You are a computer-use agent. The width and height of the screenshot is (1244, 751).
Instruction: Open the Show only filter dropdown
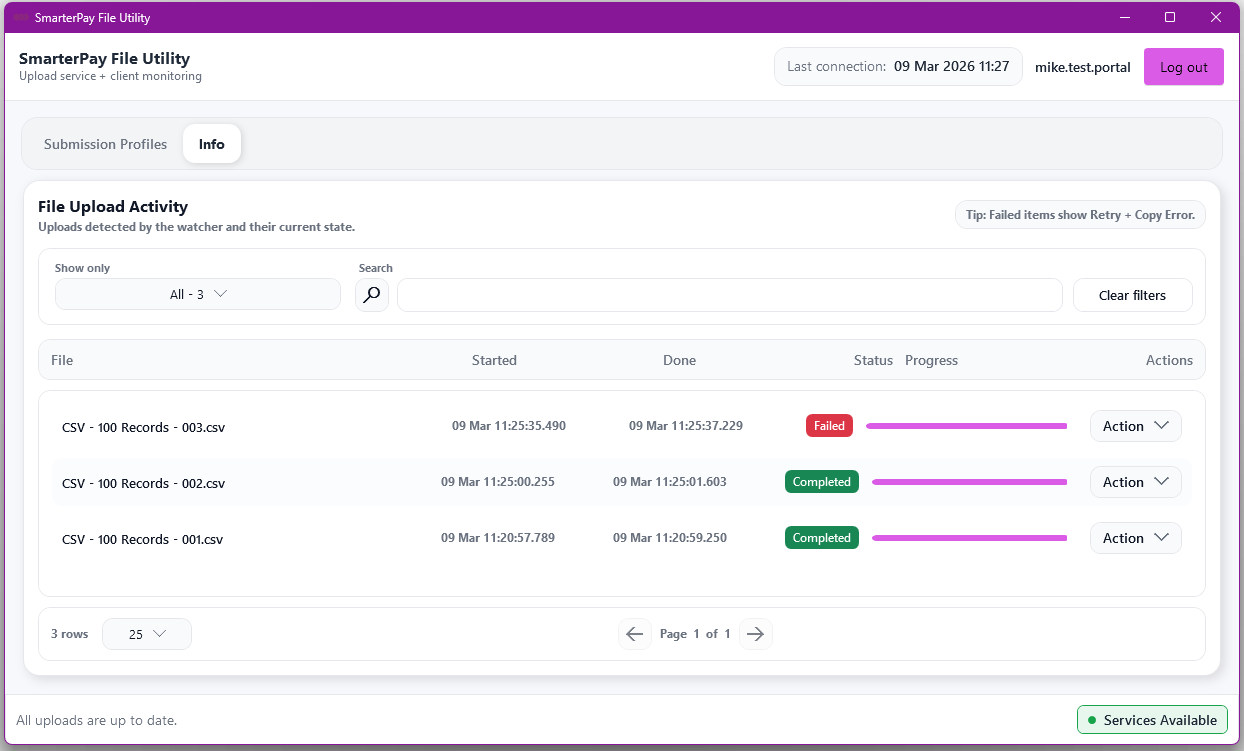pyautogui.click(x=198, y=295)
